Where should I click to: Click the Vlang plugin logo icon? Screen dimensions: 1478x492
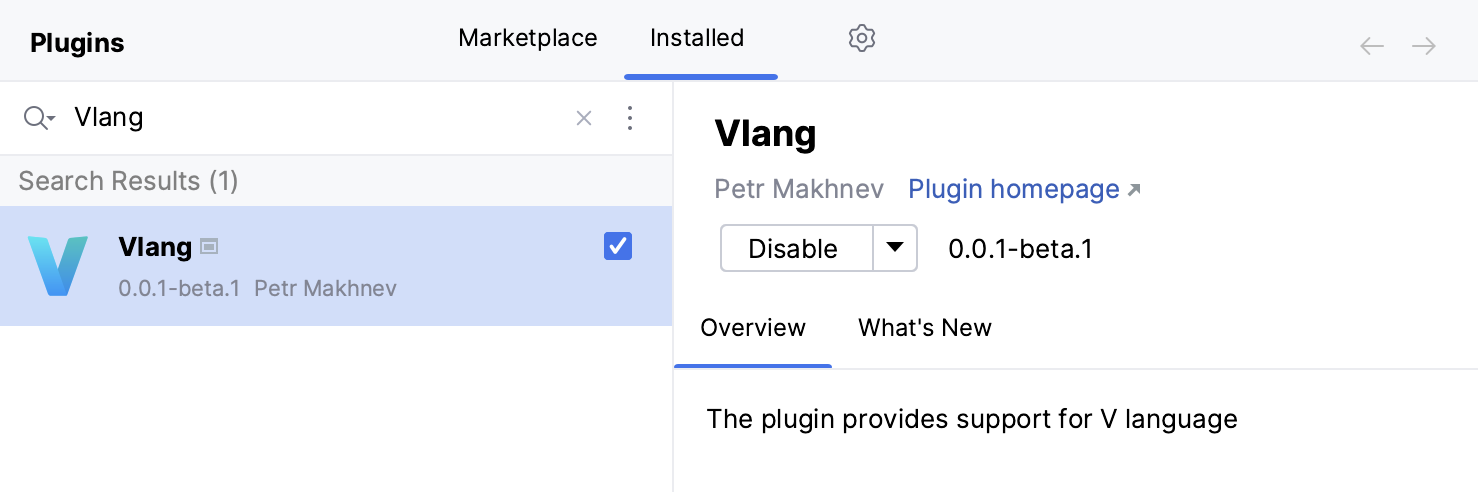point(58,266)
